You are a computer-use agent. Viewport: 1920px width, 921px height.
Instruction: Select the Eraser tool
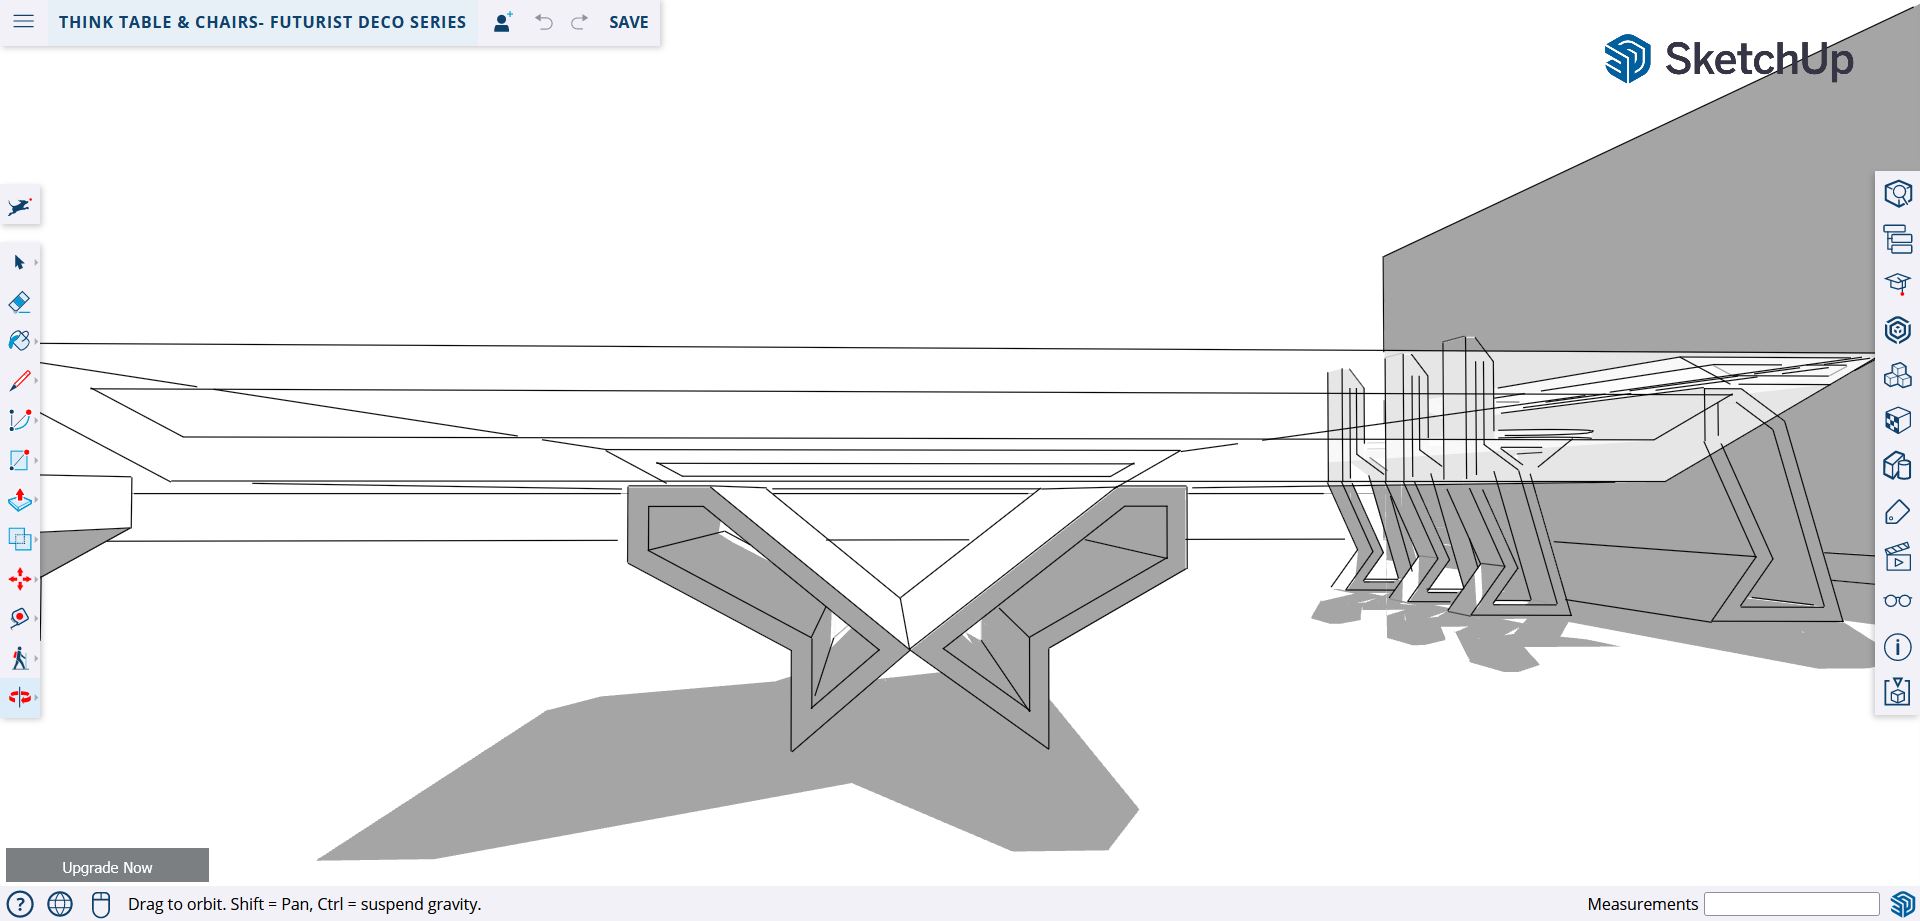pyautogui.click(x=19, y=302)
